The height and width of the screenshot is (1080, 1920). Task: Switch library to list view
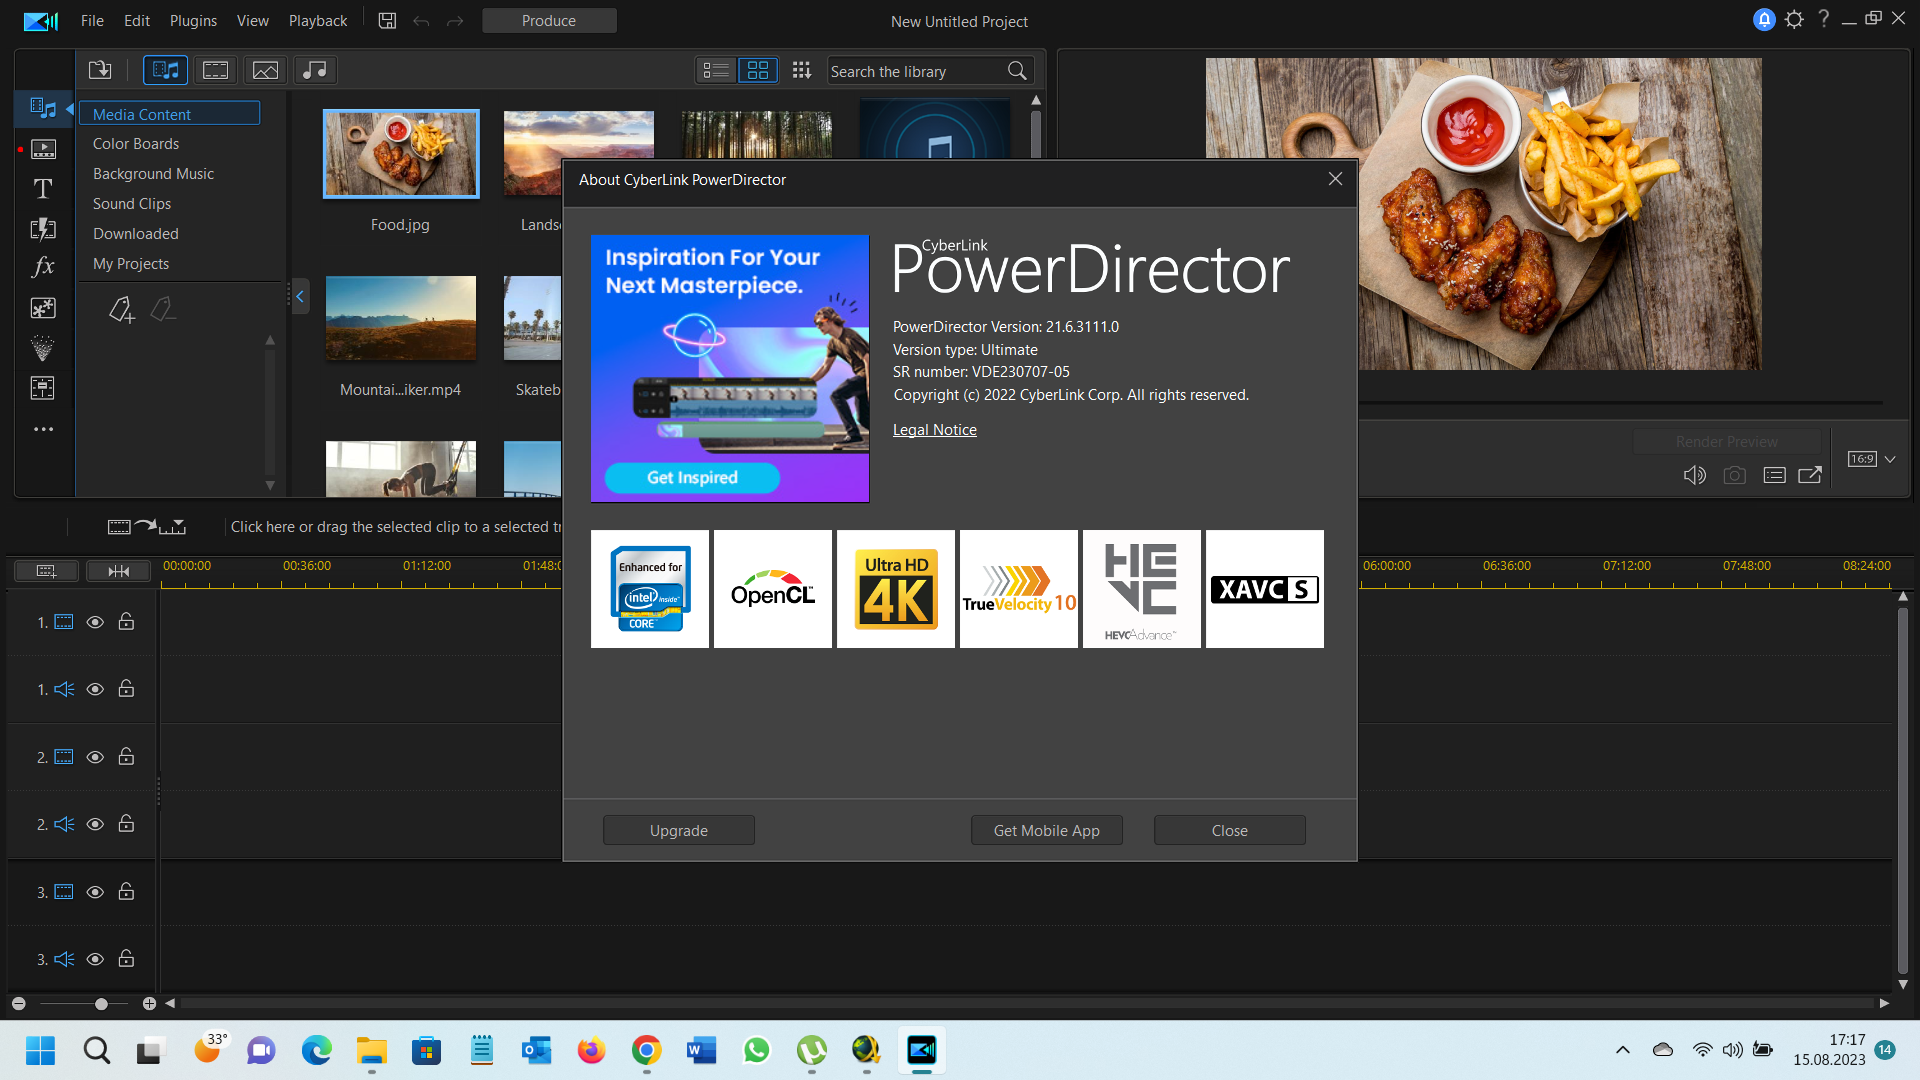click(716, 70)
